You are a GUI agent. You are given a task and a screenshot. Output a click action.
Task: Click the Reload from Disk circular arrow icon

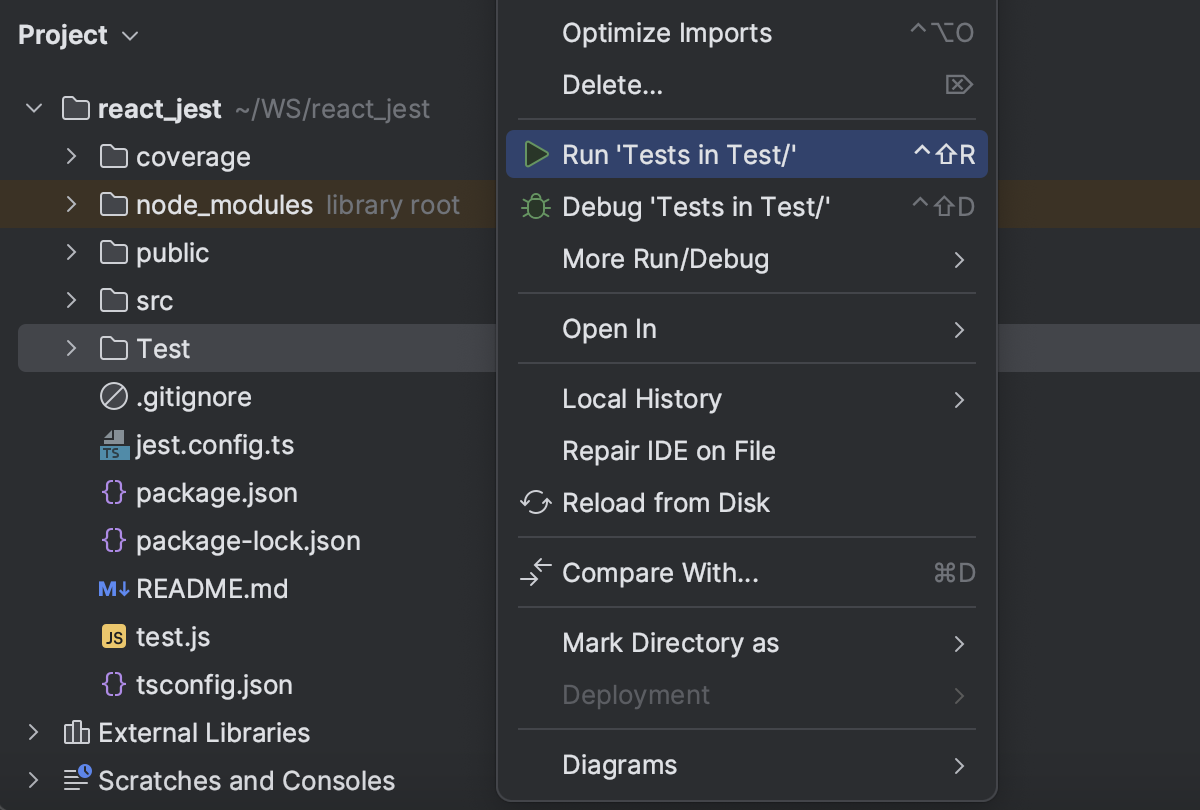click(x=536, y=503)
